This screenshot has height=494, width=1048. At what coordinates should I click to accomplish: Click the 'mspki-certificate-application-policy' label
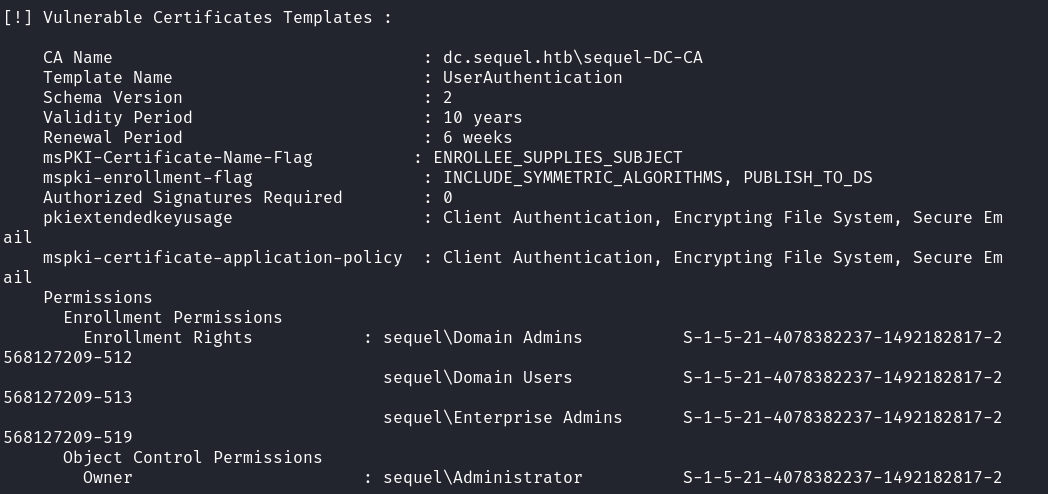tap(222, 257)
